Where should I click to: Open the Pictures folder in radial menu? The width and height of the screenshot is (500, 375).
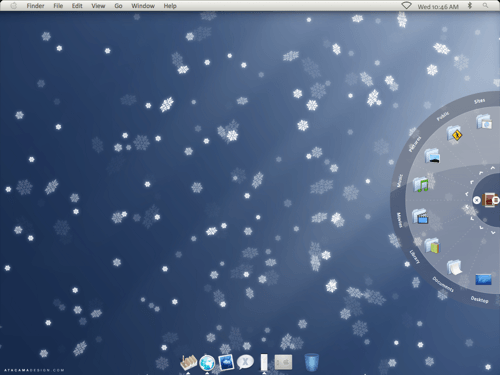click(x=432, y=156)
